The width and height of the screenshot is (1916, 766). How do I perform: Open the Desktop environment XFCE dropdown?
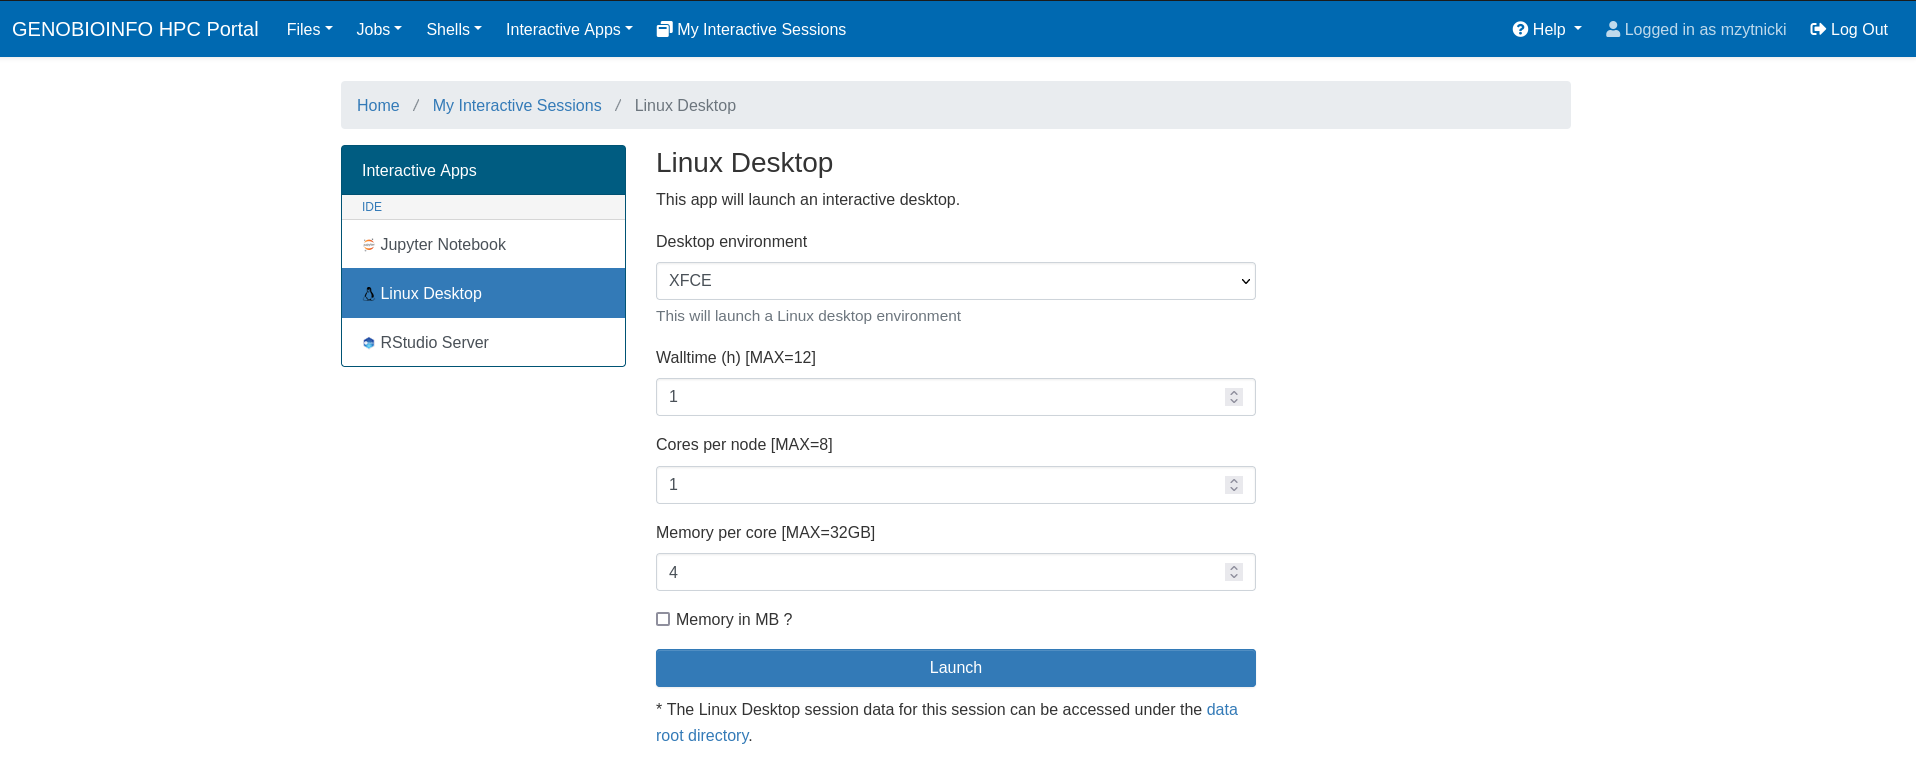[956, 281]
